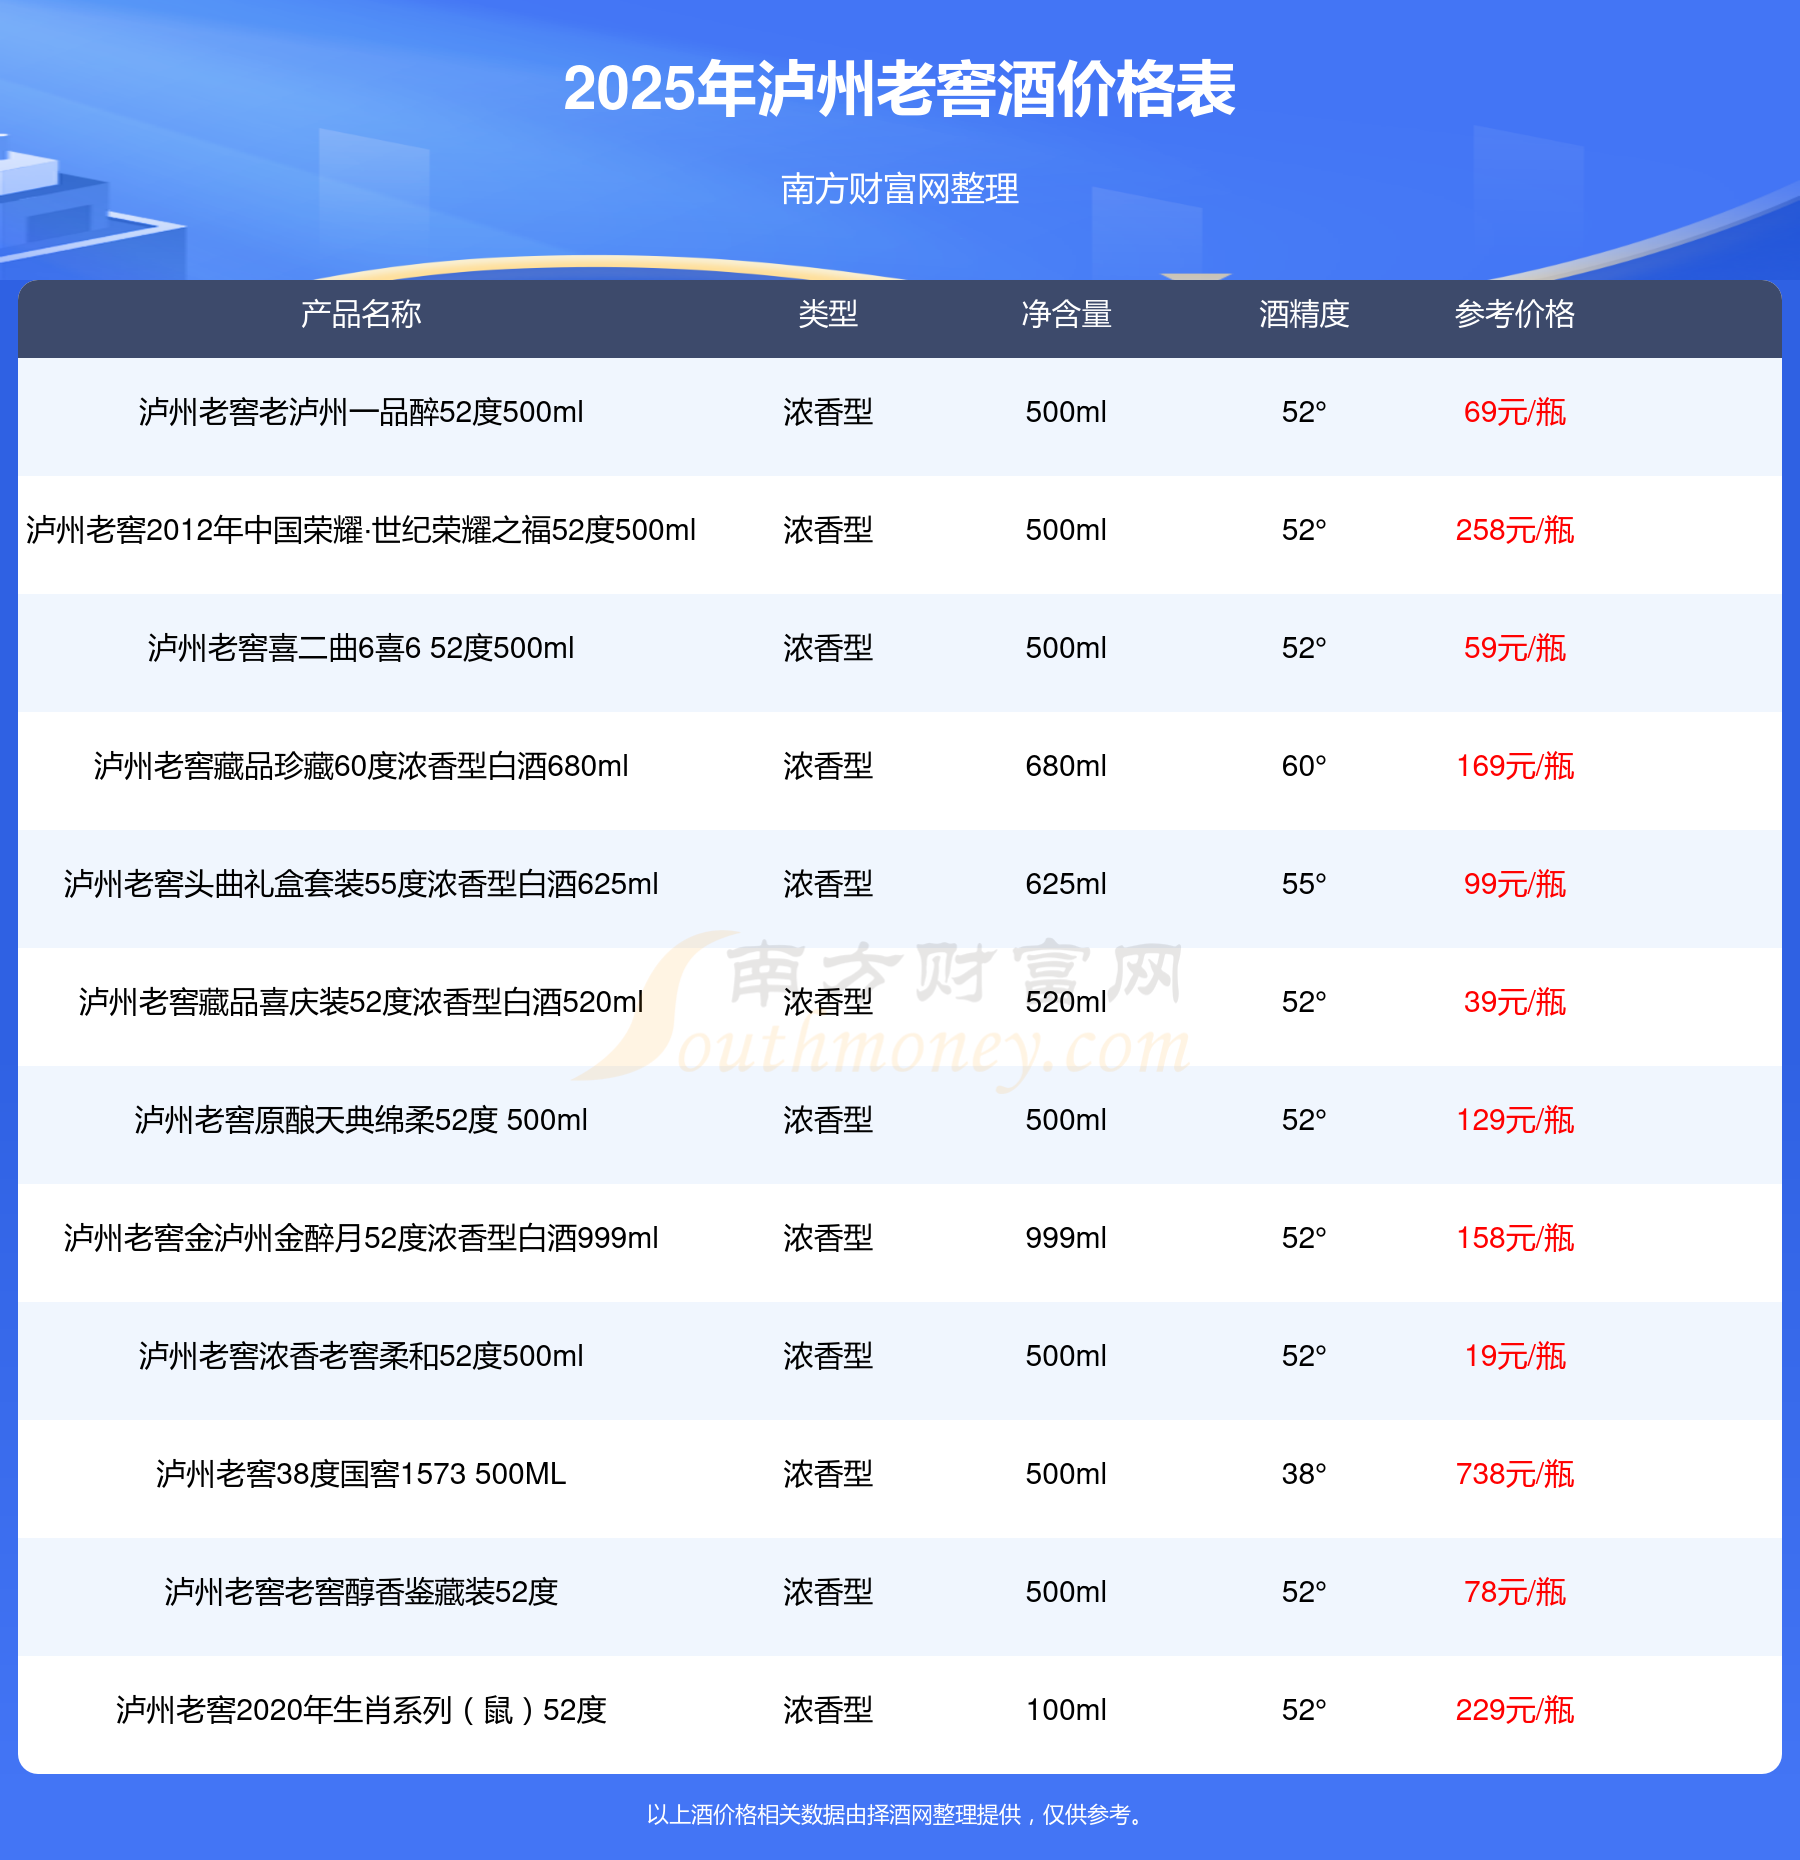
Task: Select the 999ml net content cell
Action: coord(1066,1238)
